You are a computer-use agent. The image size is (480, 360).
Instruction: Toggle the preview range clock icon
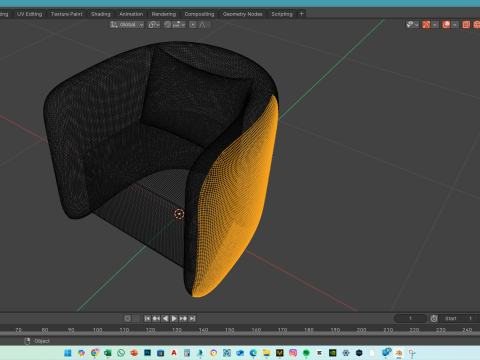[x=434, y=319]
